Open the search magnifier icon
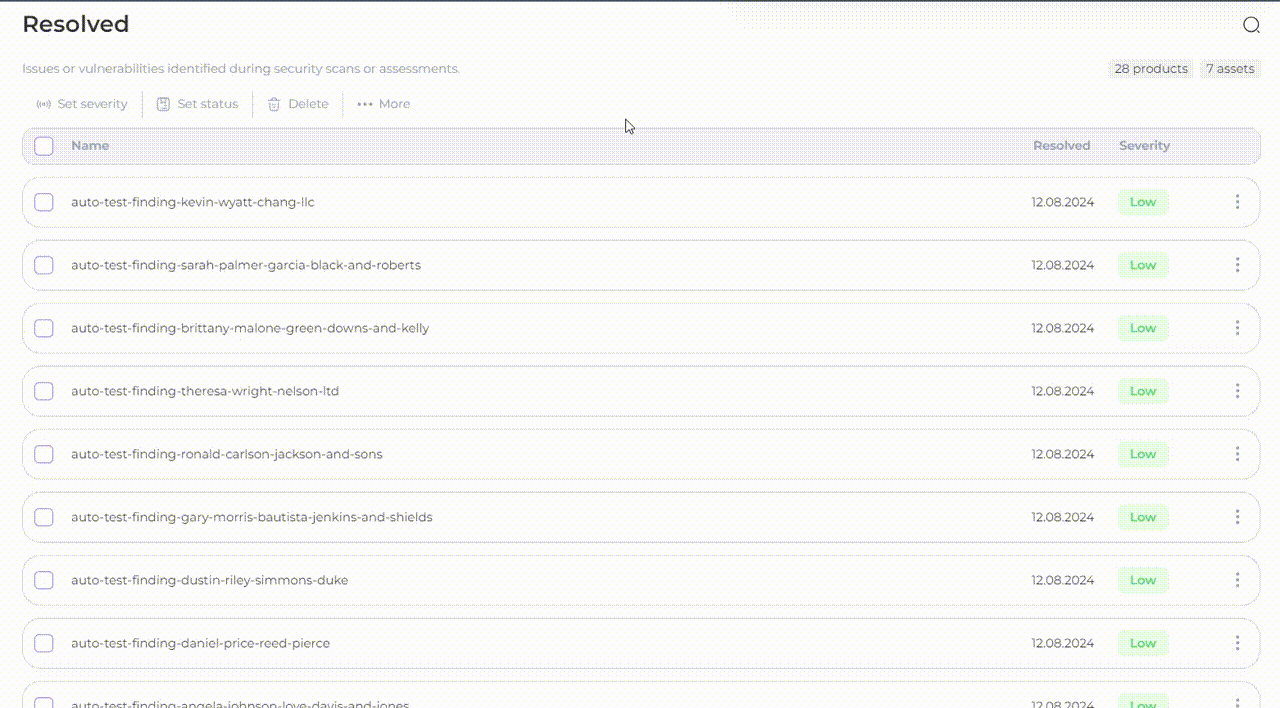The image size is (1280, 708). pos(1251,25)
